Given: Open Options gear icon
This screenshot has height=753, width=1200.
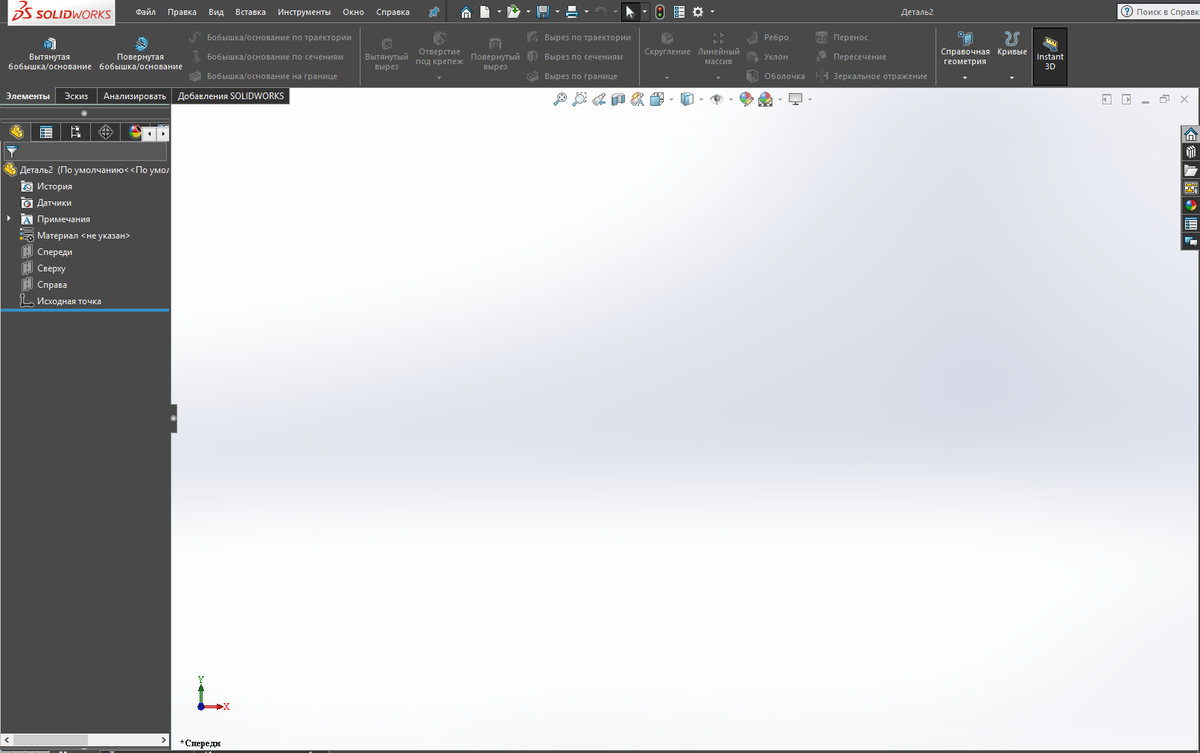Looking at the screenshot, I should point(698,12).
